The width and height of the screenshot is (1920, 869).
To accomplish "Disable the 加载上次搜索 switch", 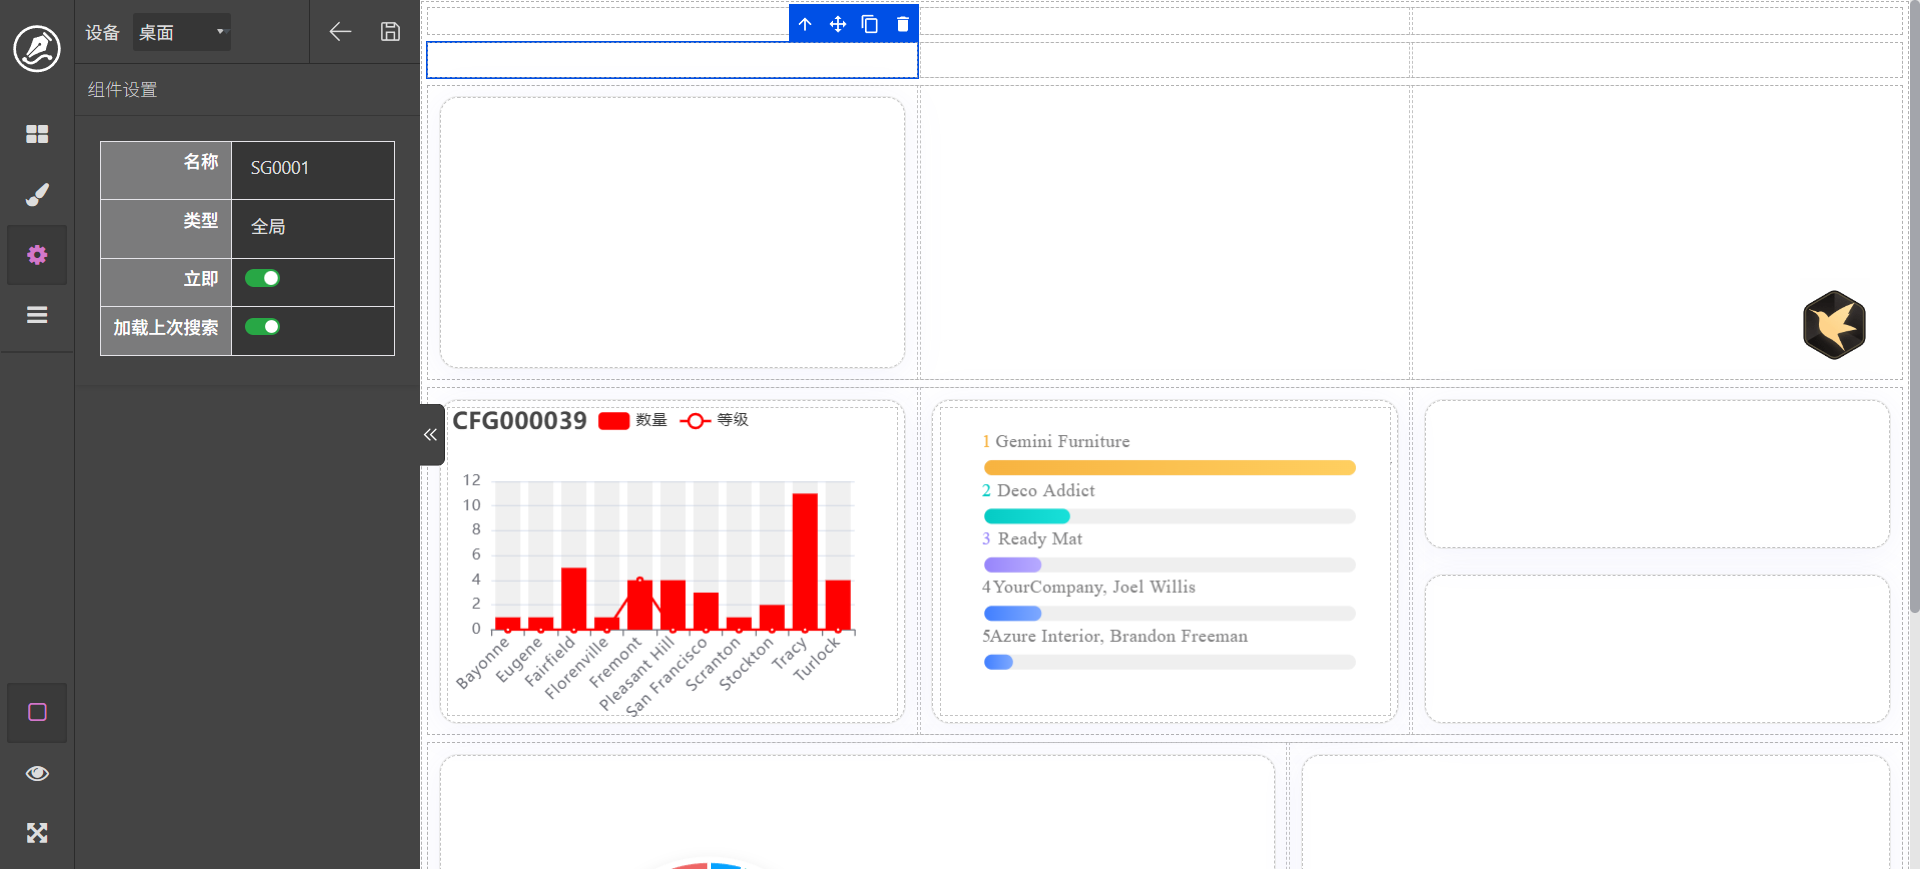I will [262, 327].
